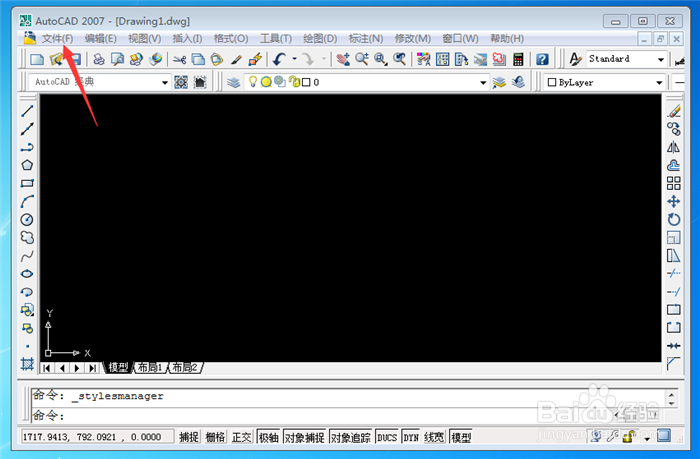Open the 文件(F) menu
The height and width of the screenshot is (459, 700).
click(57, 38)
